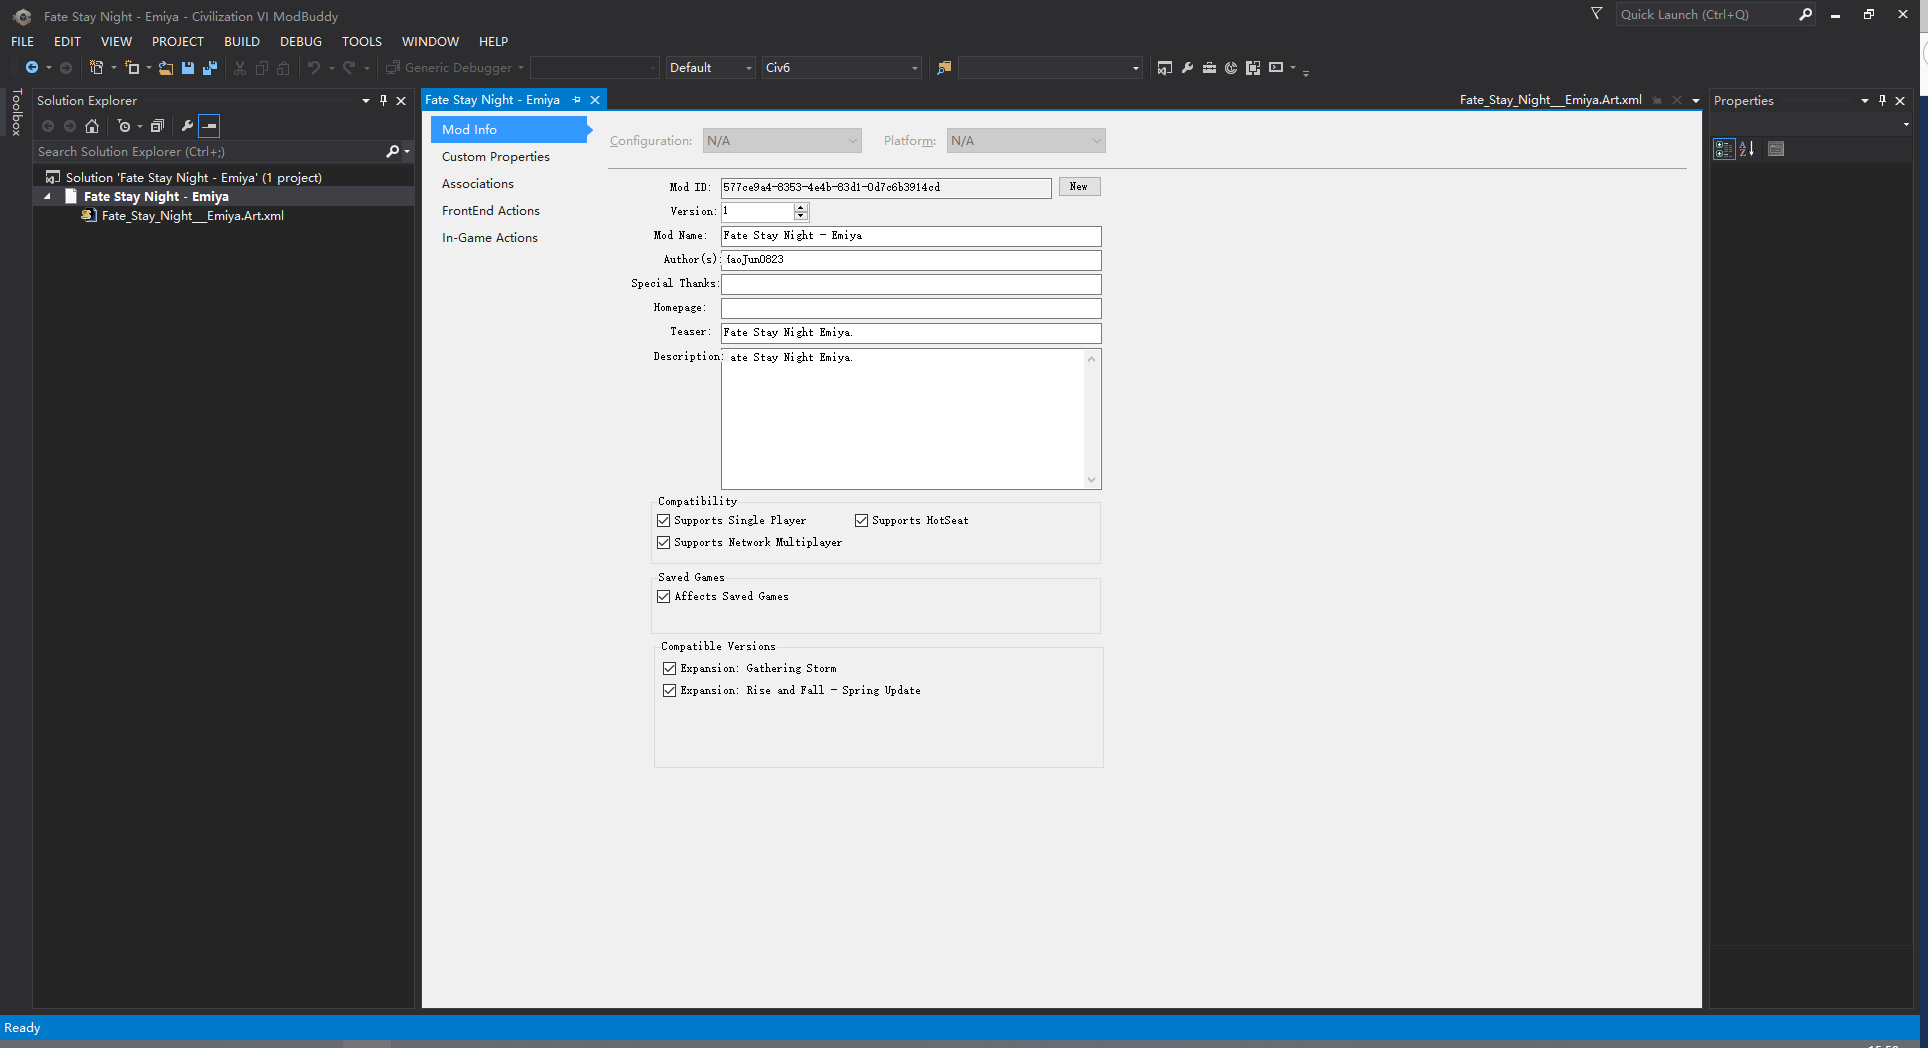Open Solution Explorer from the main toolbar icon

click(x=1165, y=67)
